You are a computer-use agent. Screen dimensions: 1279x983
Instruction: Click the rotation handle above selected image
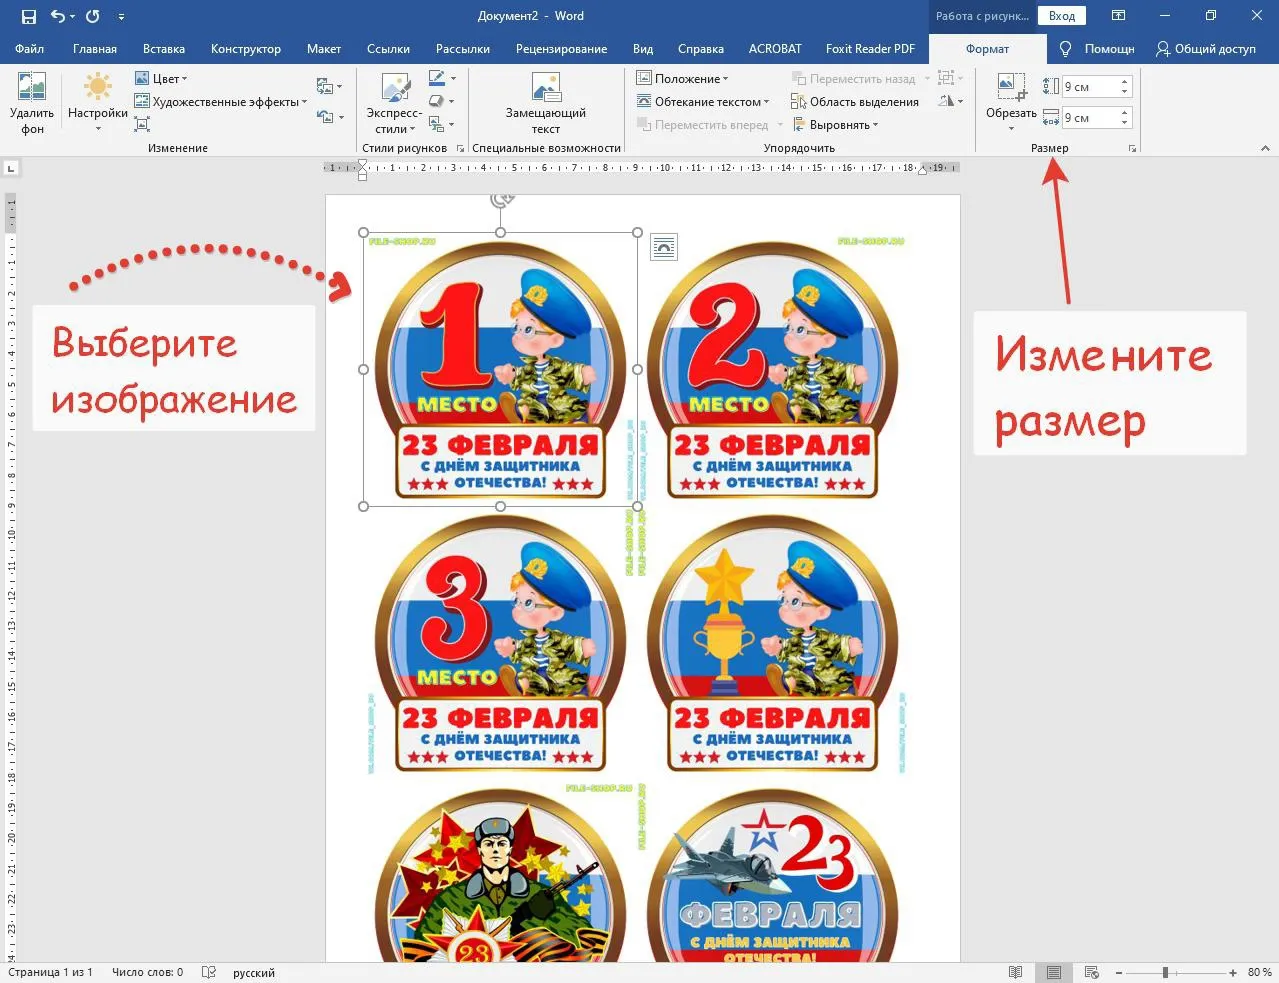tap(501, 200)
